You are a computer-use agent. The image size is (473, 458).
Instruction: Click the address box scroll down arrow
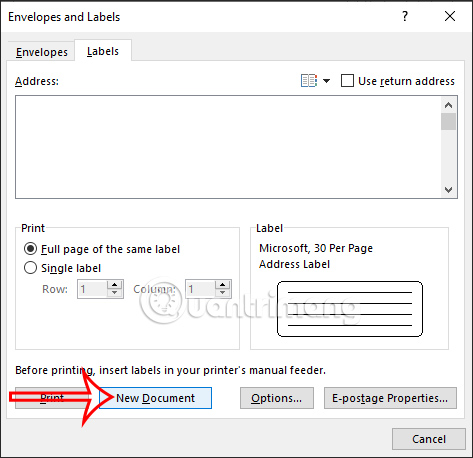point(449,190)
